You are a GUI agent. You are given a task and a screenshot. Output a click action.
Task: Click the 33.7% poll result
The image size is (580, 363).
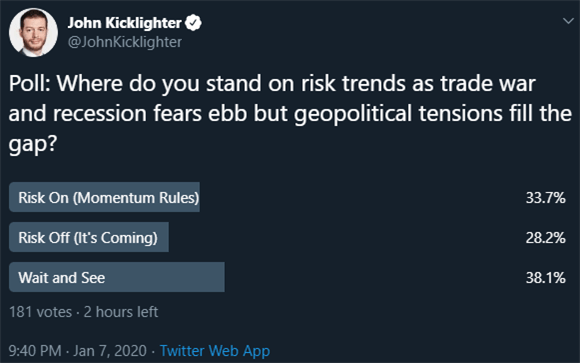tap(546, 198)
